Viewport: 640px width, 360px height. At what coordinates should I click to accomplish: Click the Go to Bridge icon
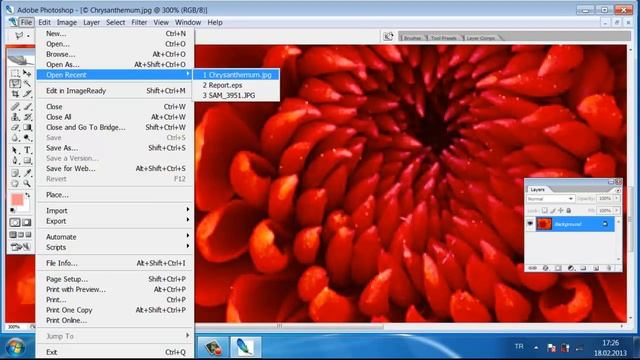click(388, 37)
